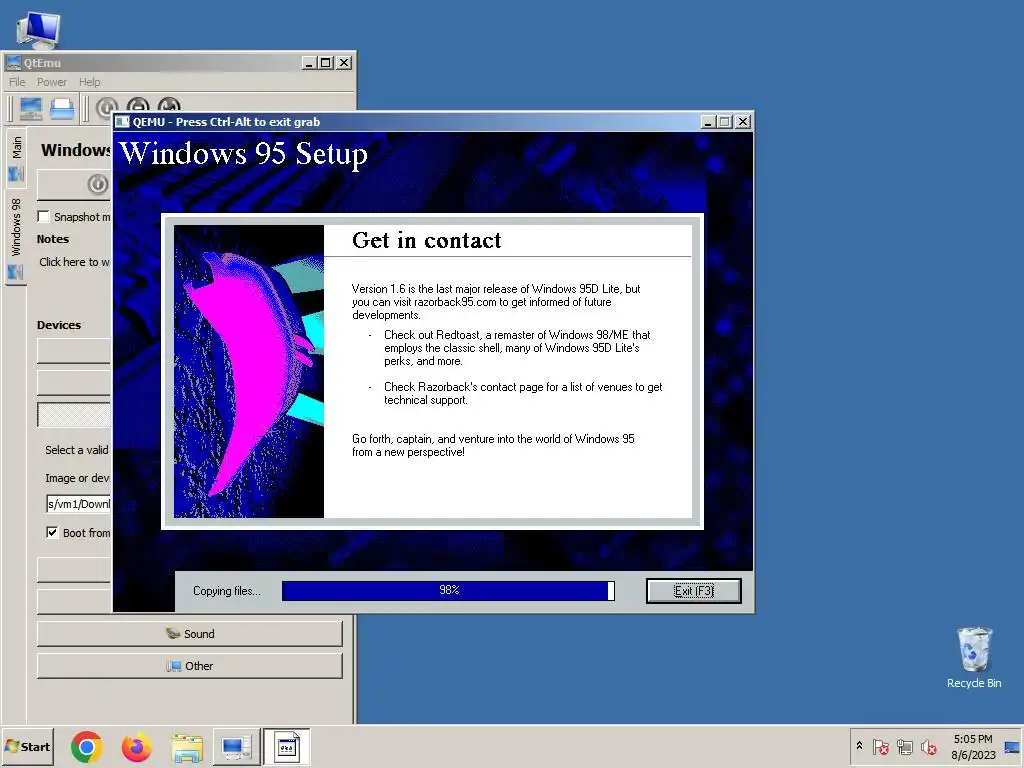The image size is (1024, 768).
Task: Show hidden tray icons chevron
Action: [x=859, y=746]
